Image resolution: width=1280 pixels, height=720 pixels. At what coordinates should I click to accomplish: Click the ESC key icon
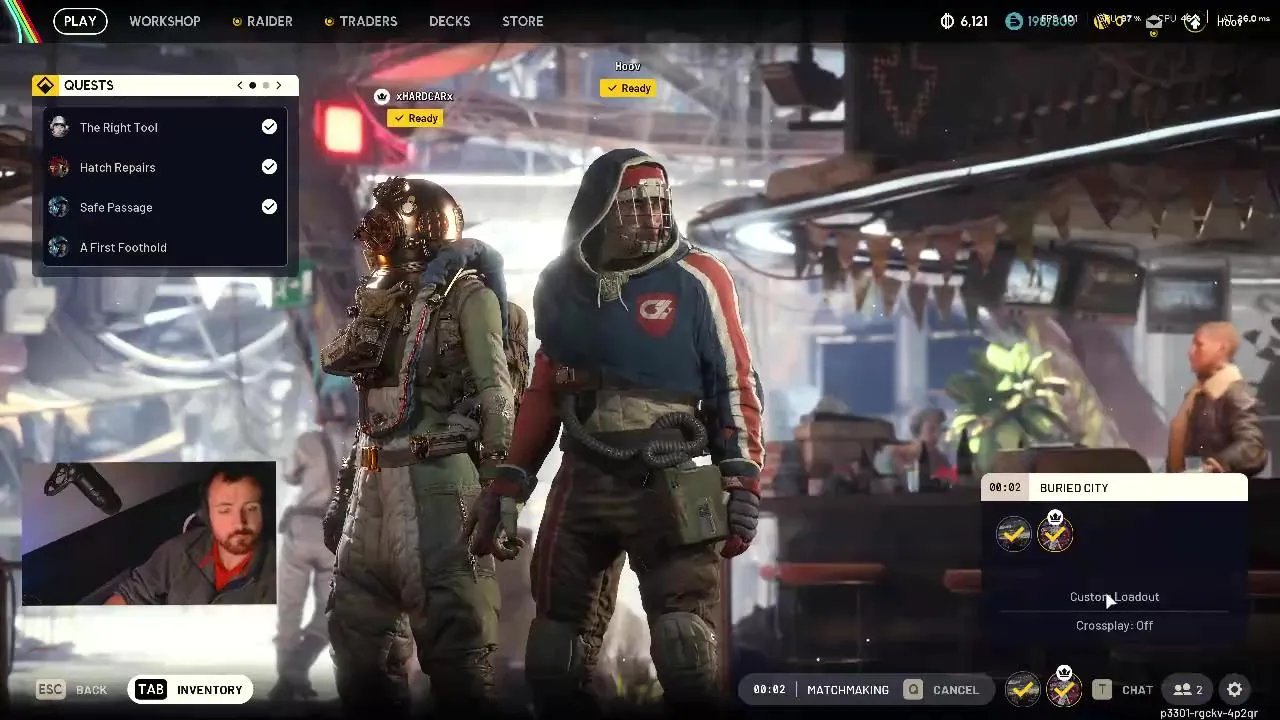coord(51,690)
